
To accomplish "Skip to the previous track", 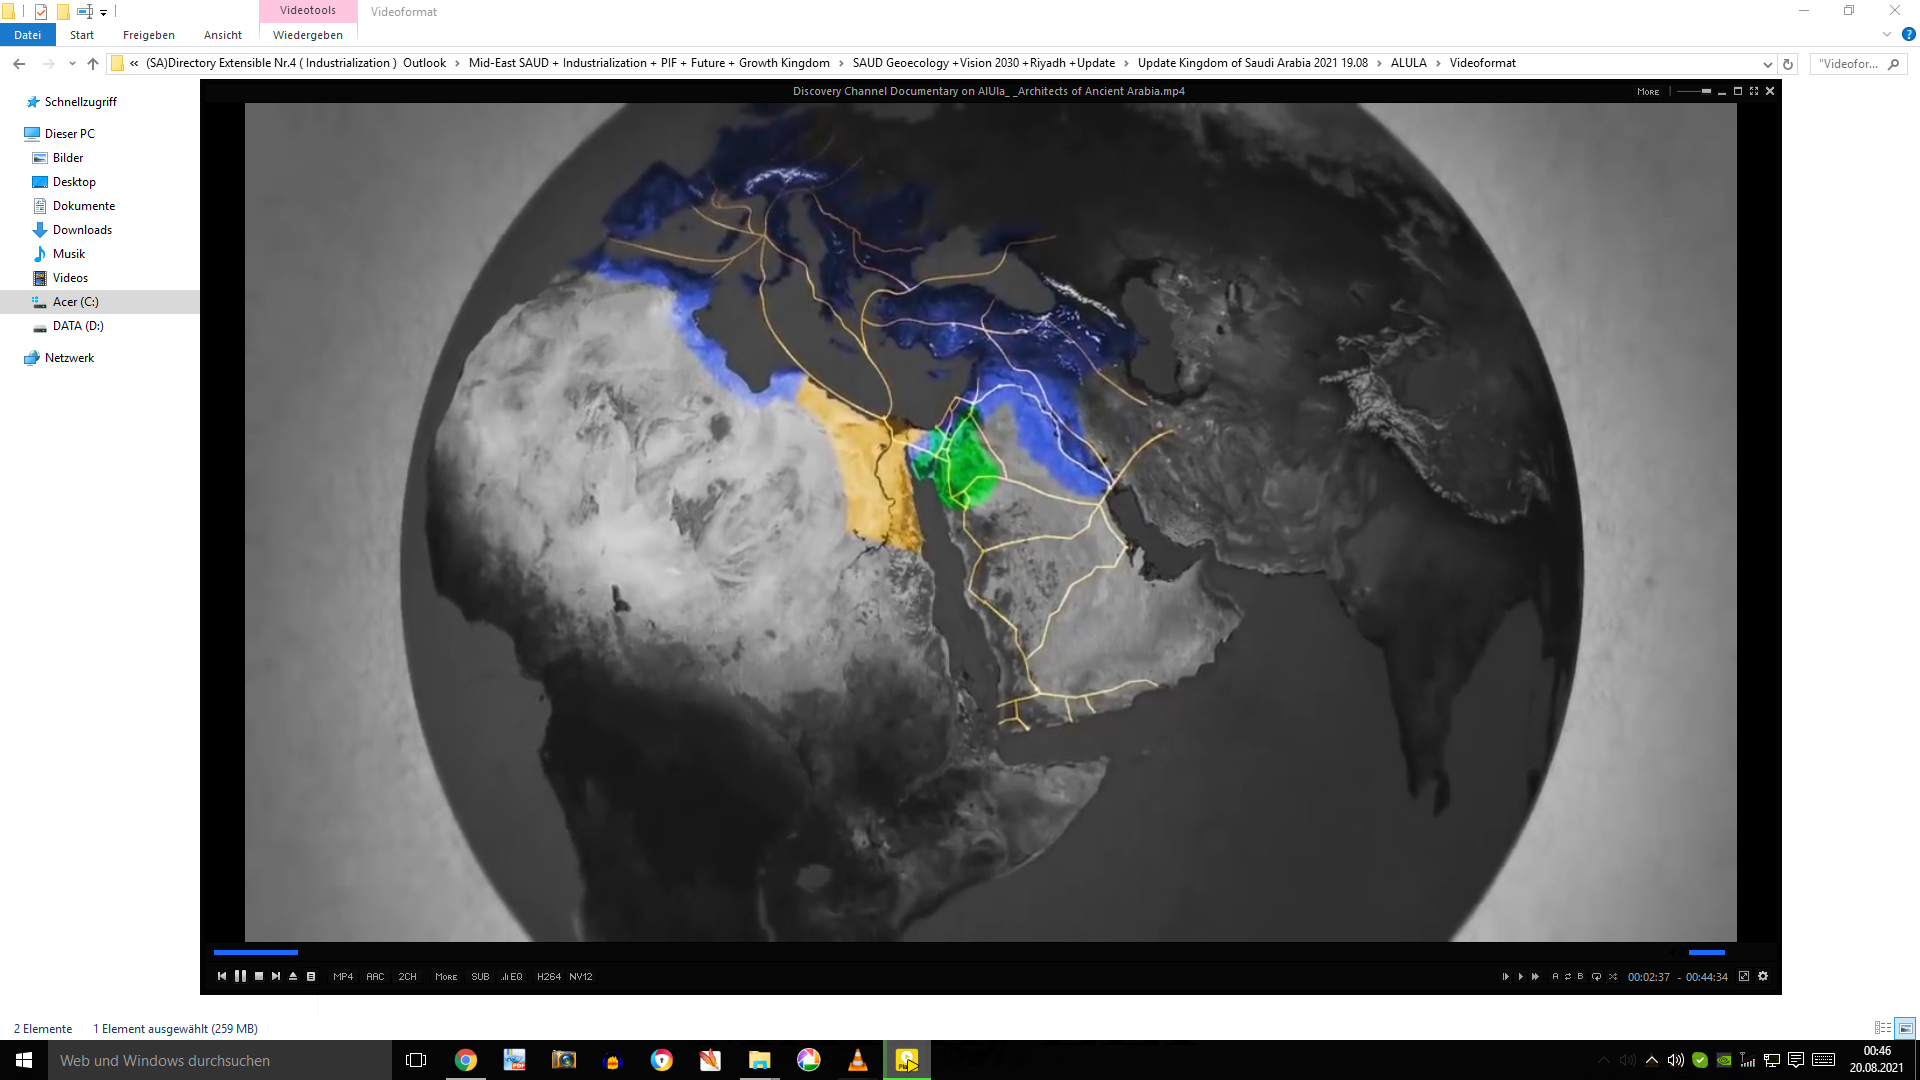I will pos(222,976).
